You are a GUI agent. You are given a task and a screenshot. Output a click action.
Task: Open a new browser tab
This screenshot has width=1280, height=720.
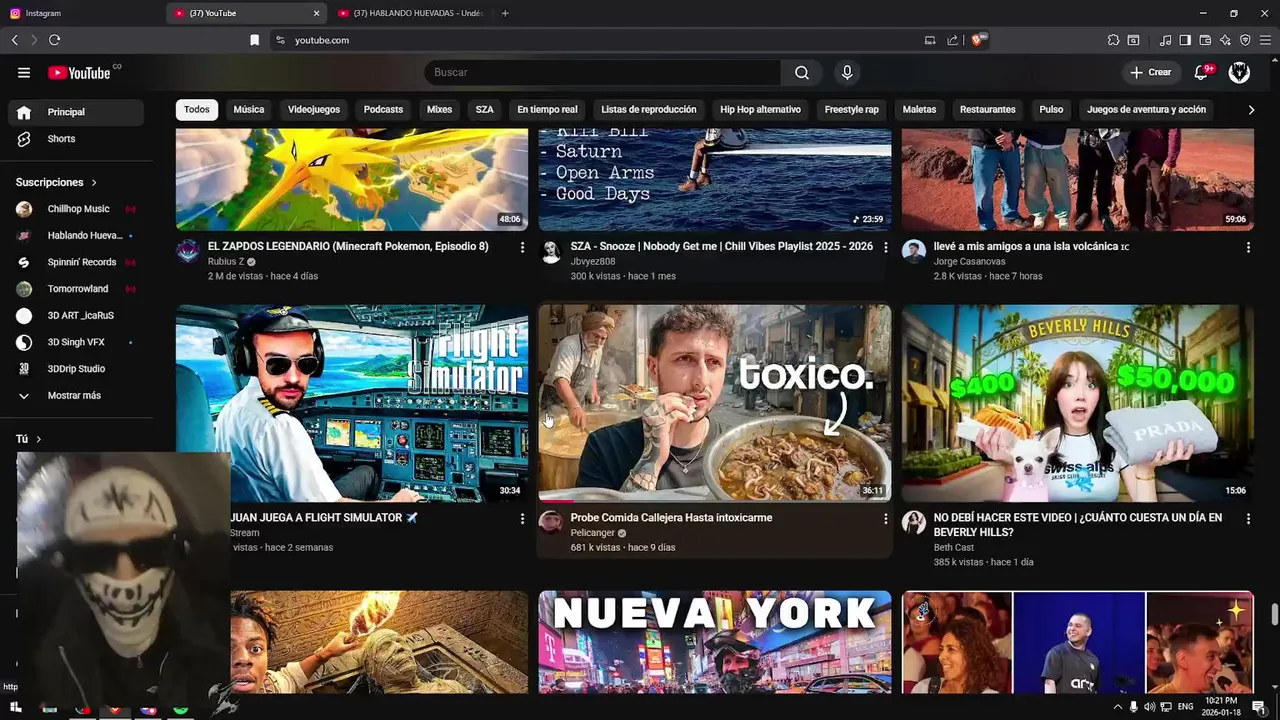point(505,13)
